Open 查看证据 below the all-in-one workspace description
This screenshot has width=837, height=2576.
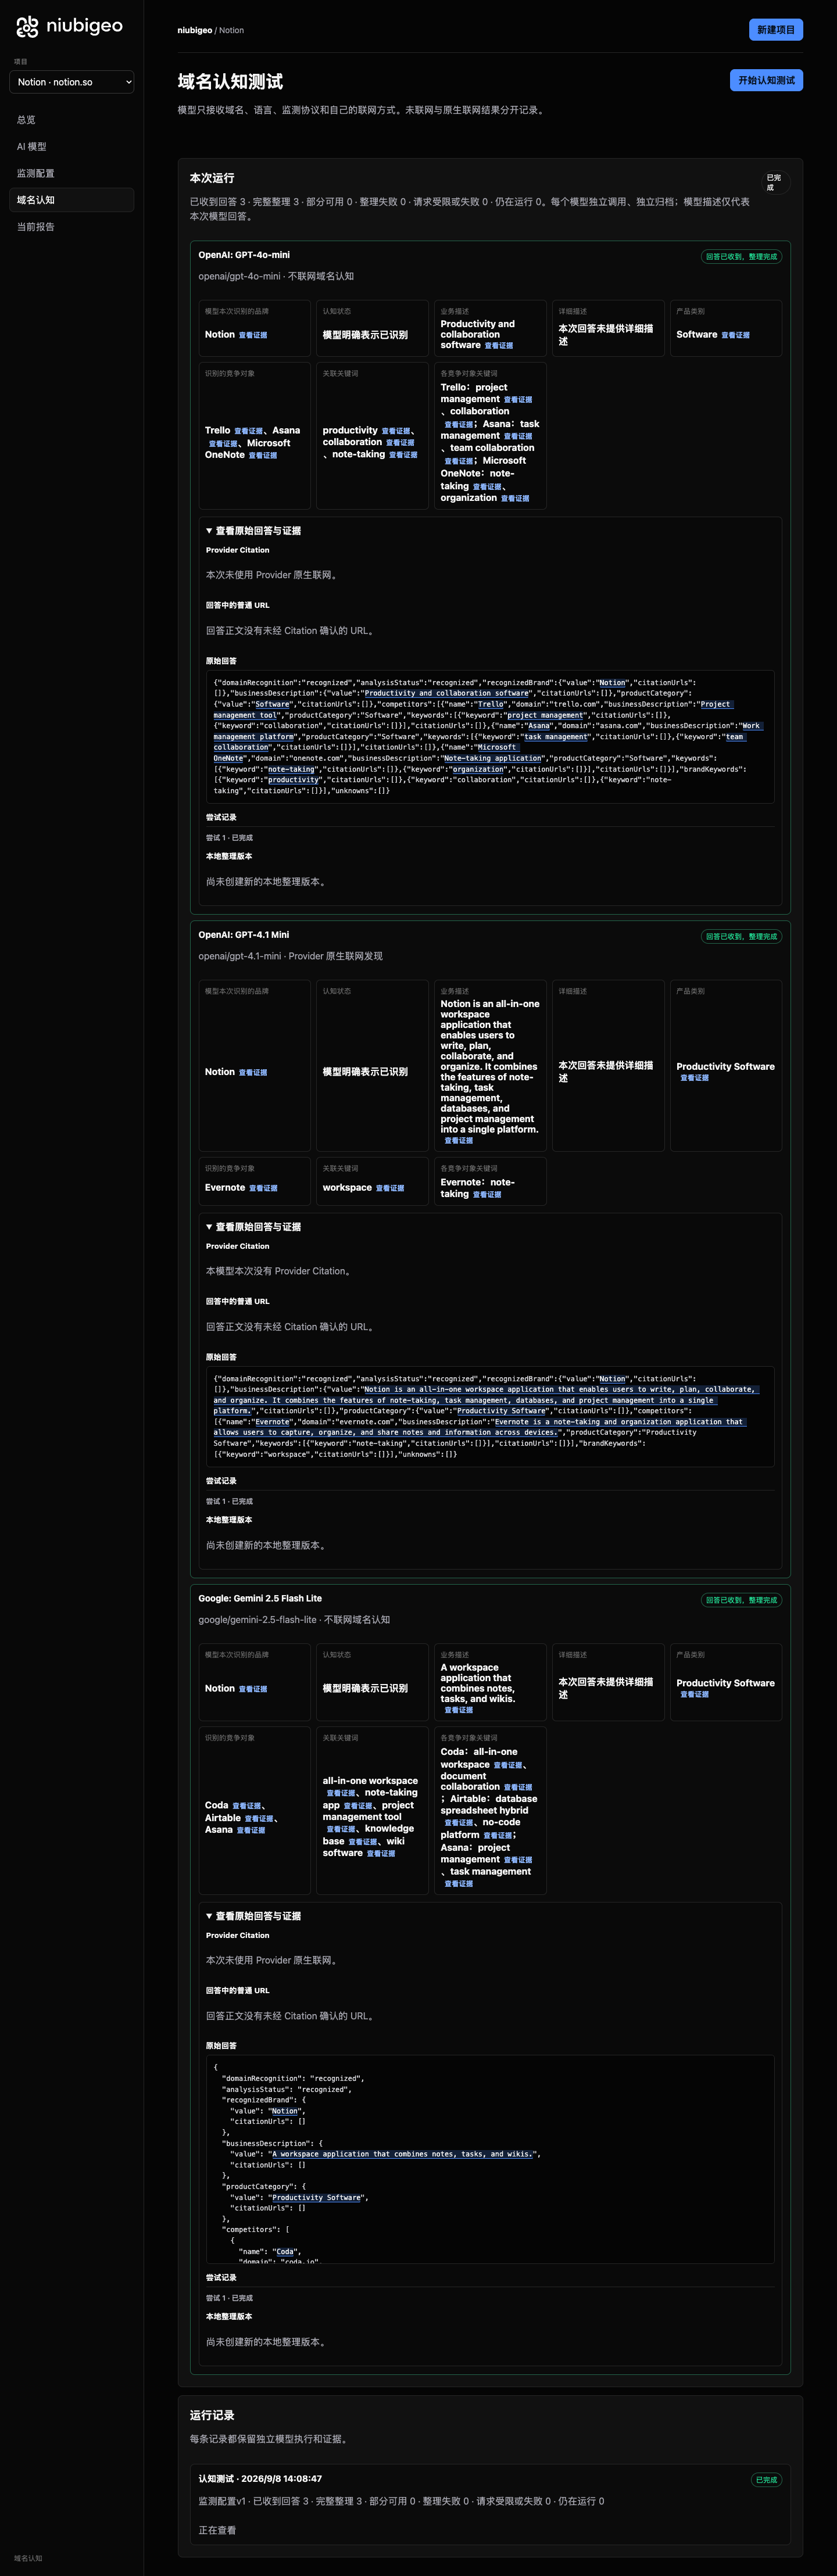click(459, 1141)
